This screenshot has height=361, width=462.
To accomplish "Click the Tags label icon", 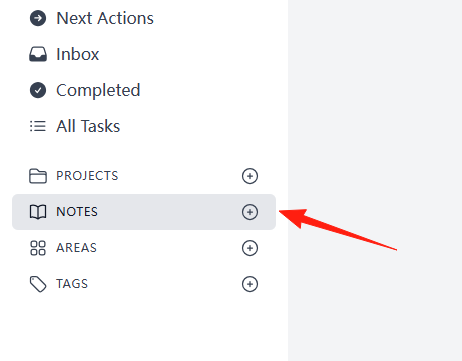I will pos(38,284).
